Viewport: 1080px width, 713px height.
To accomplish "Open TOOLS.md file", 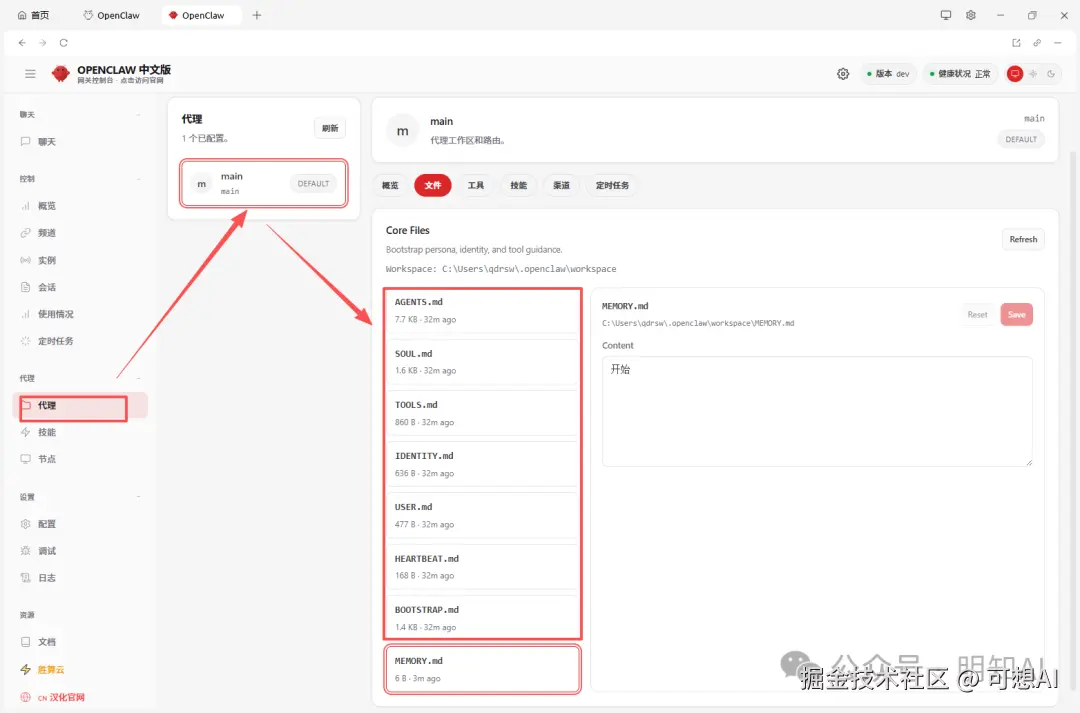I will tap(483, 413).
